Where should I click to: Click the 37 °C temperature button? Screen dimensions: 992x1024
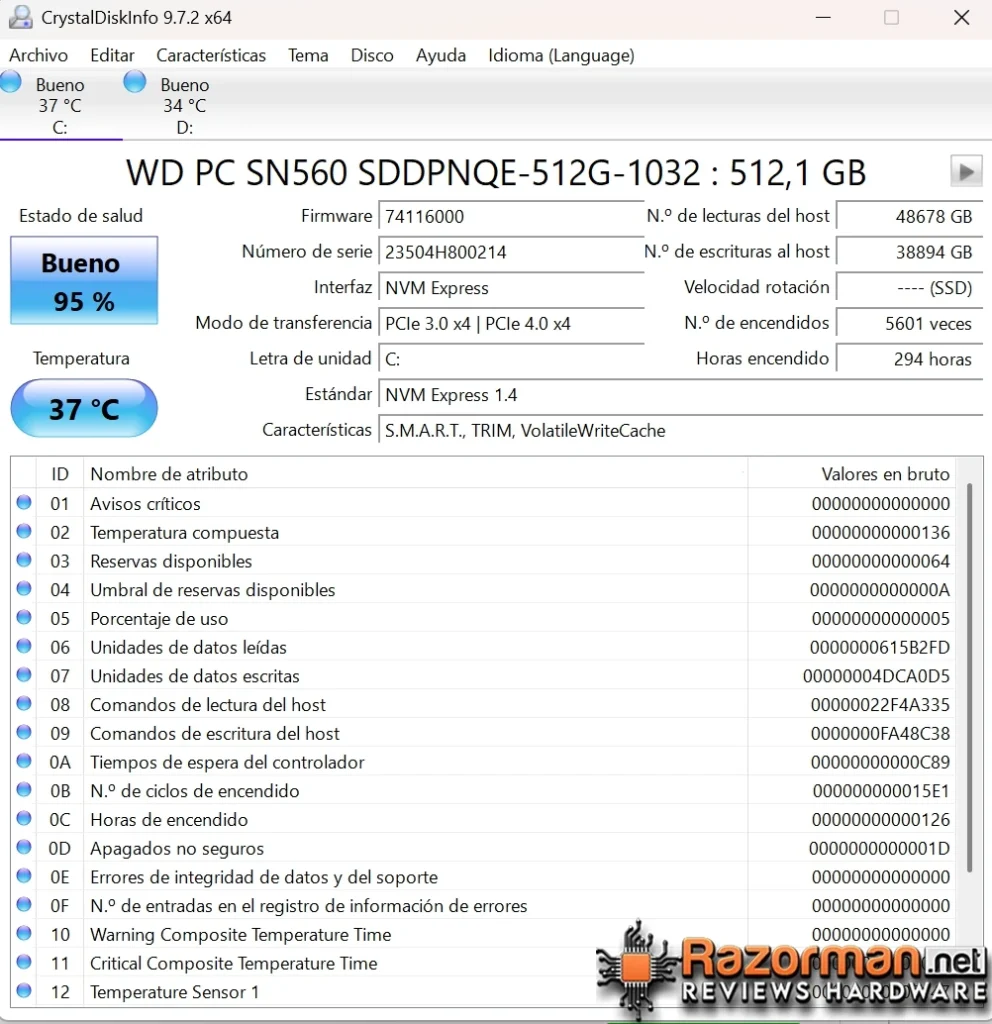click(x=84, y=408)
